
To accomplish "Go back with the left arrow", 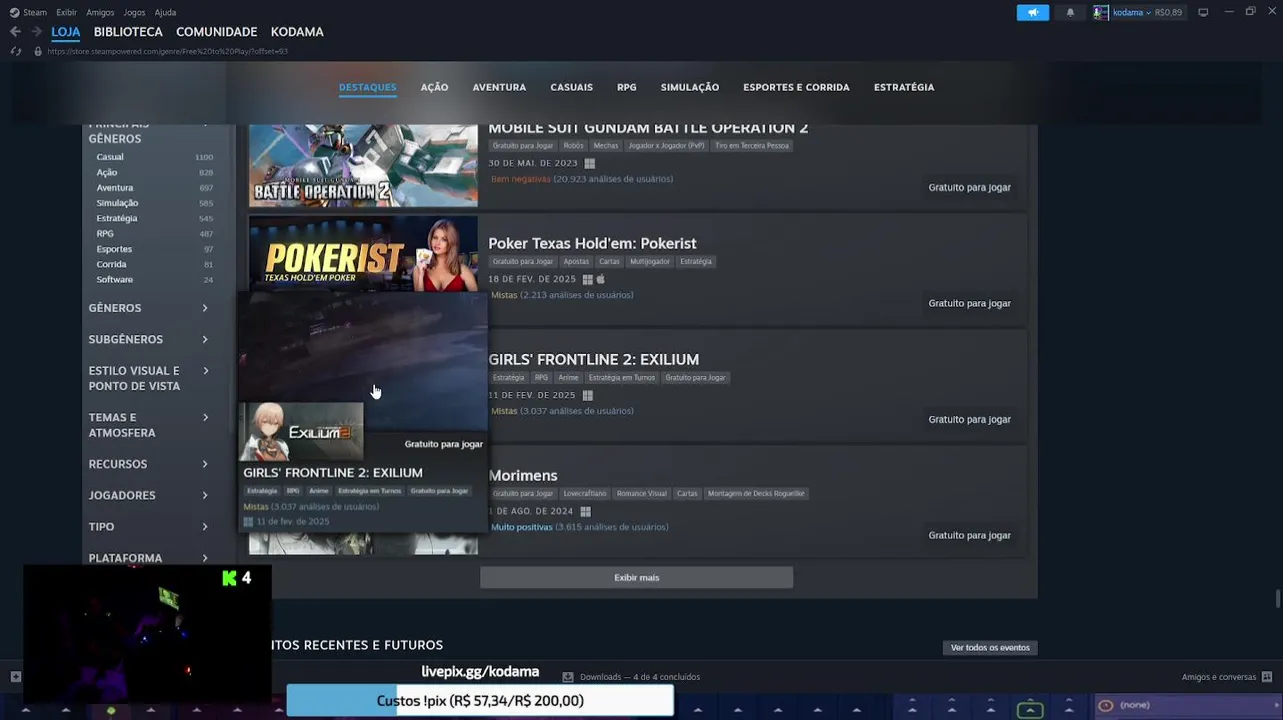I will coord(15,32).
